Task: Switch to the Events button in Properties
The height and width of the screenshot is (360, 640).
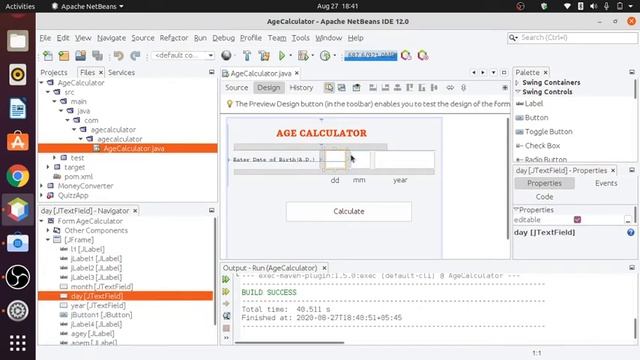Action: point(606,183)
